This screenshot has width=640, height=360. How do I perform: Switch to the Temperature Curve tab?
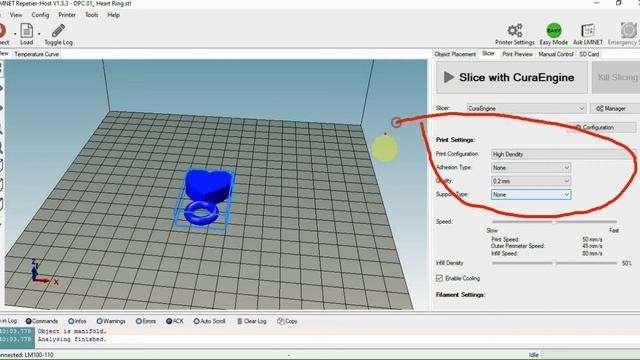[36, 54]
